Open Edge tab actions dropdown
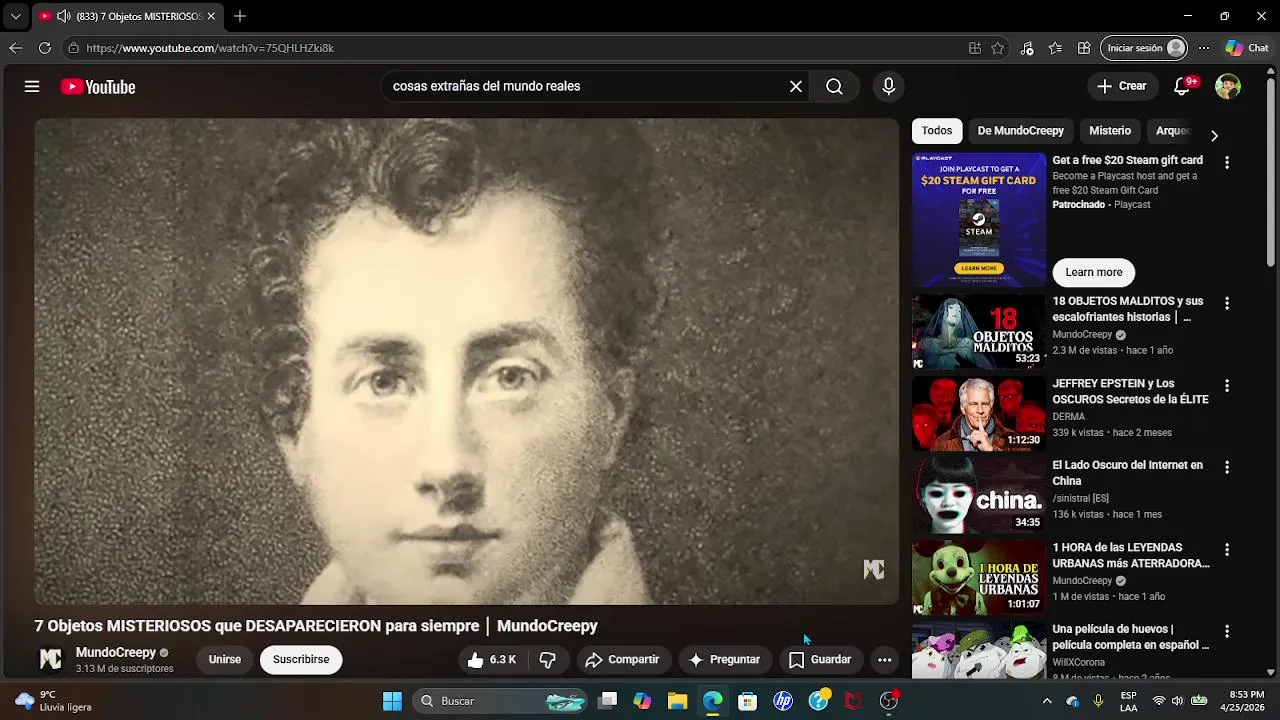Viewport: 1280px width, 720px height. click(x=15, y=16)
